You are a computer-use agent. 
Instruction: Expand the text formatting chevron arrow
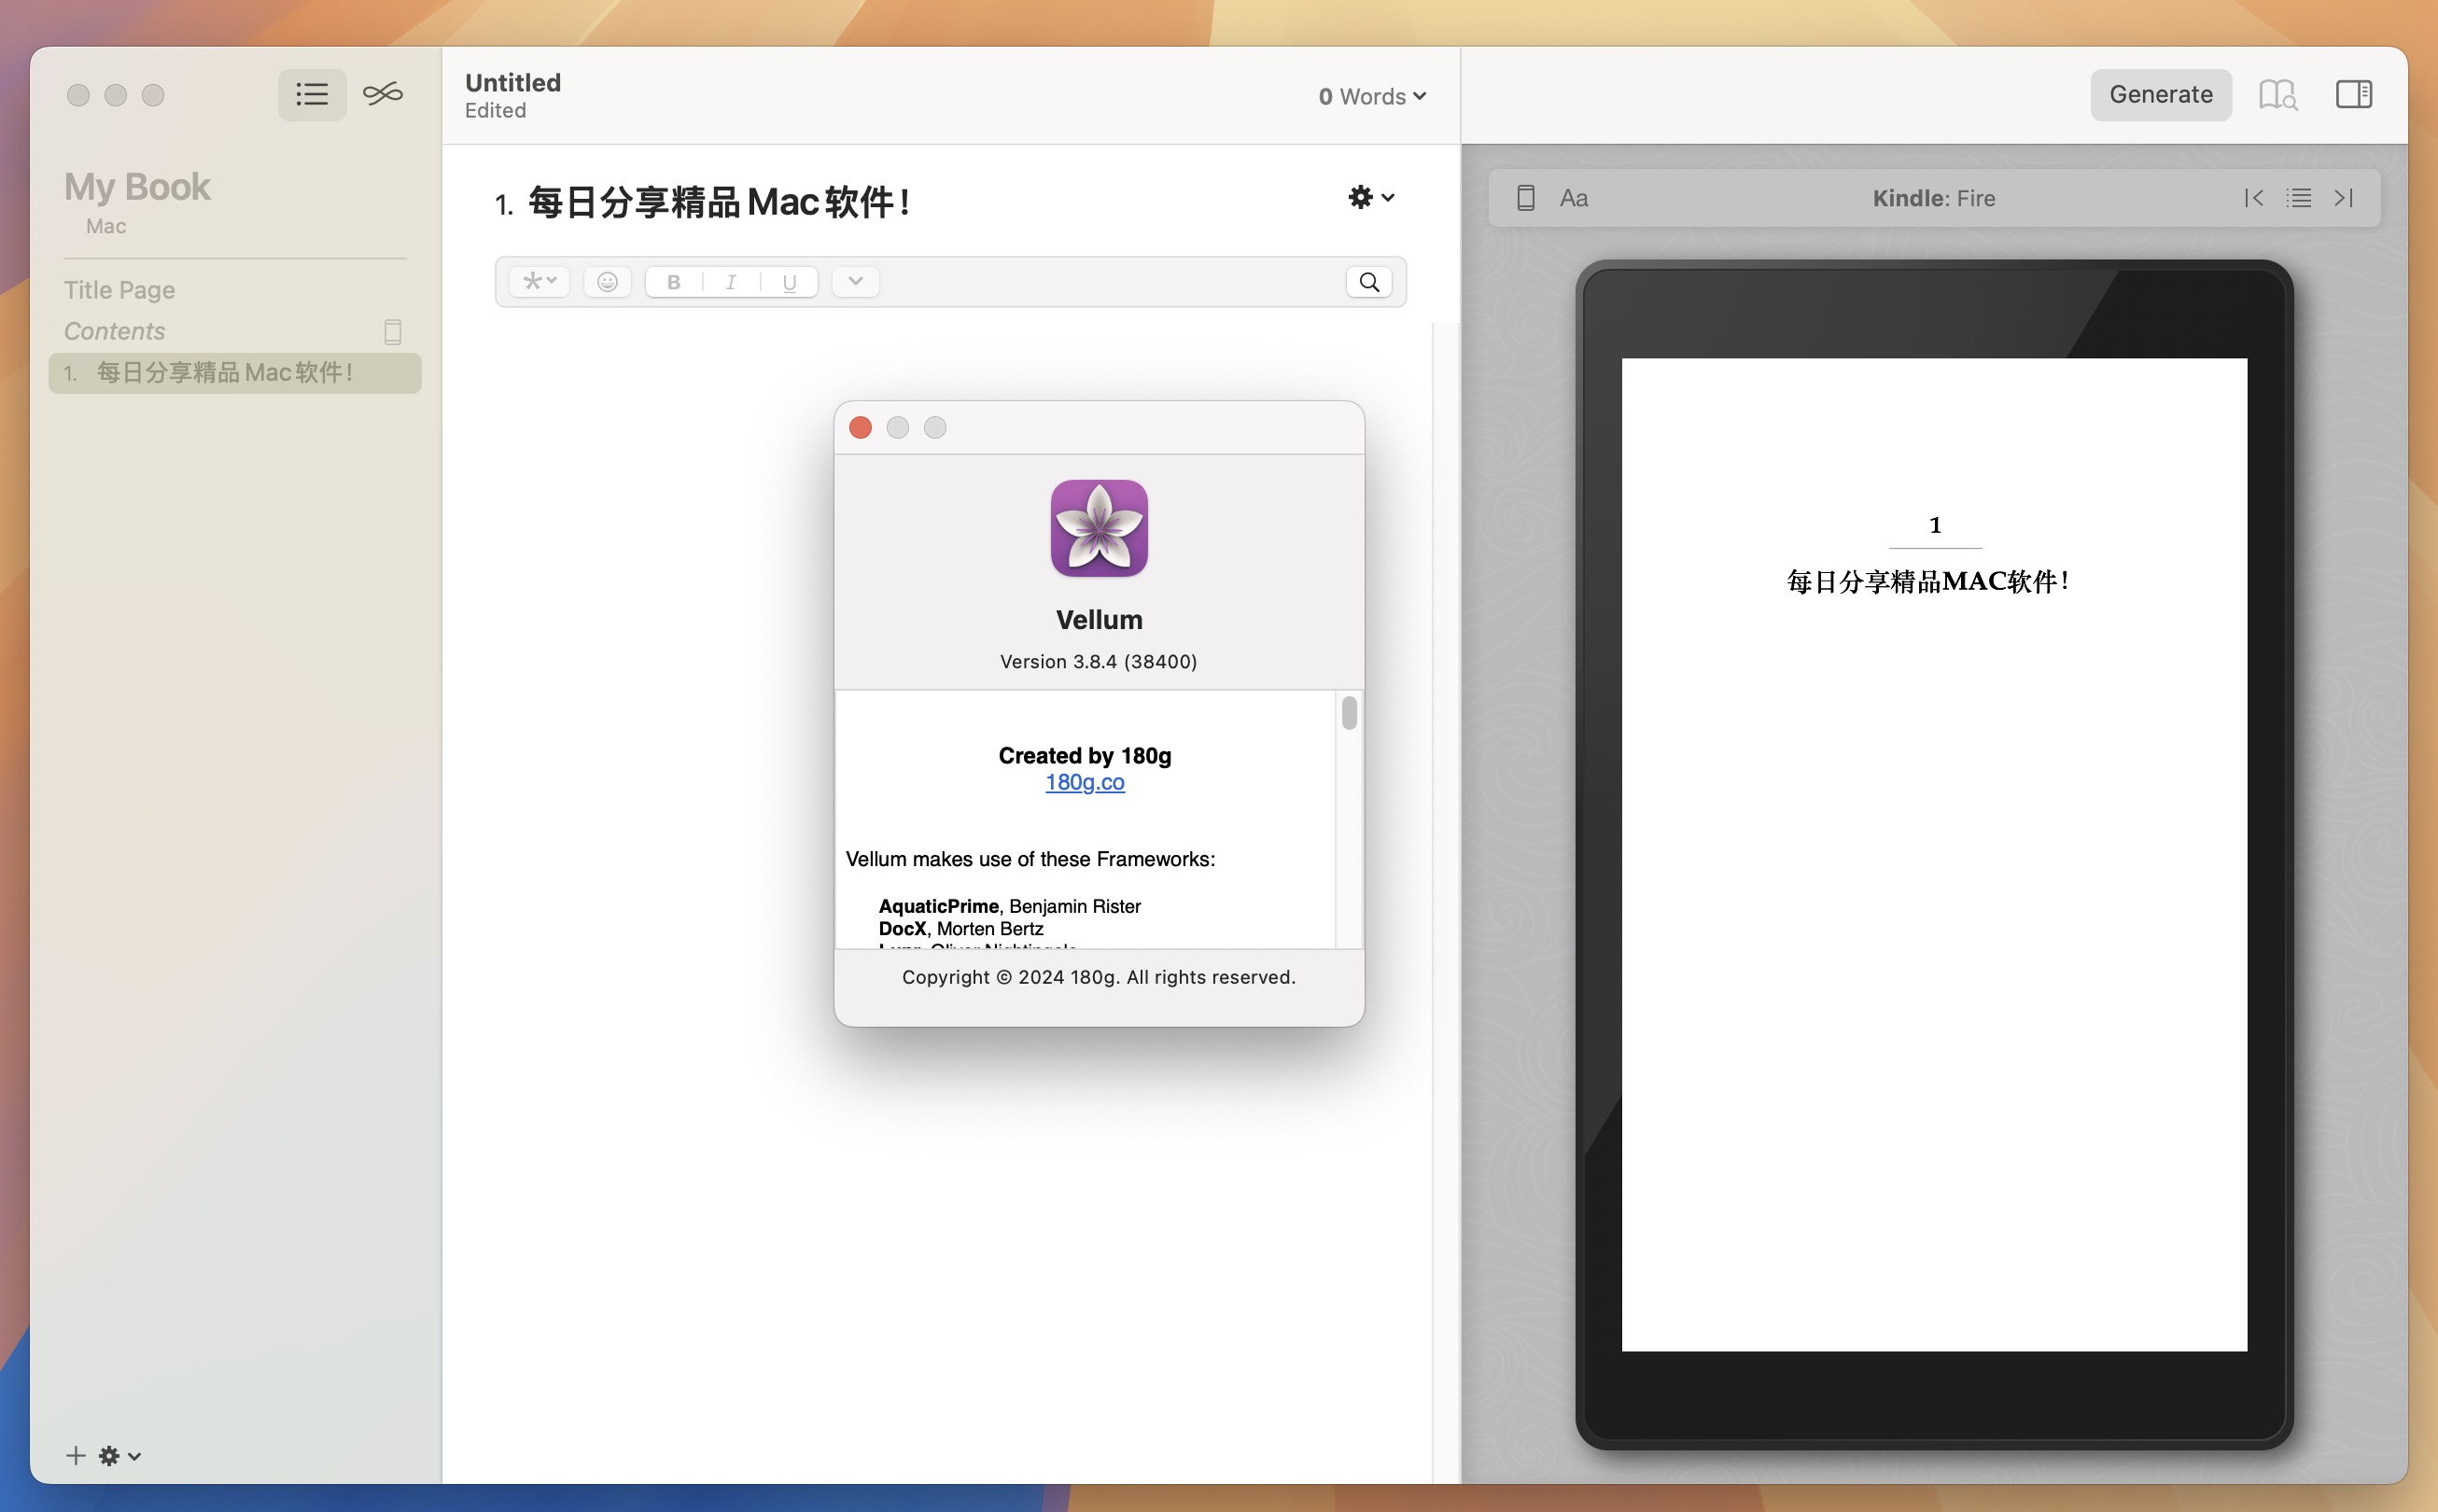[x=855, y=280]
